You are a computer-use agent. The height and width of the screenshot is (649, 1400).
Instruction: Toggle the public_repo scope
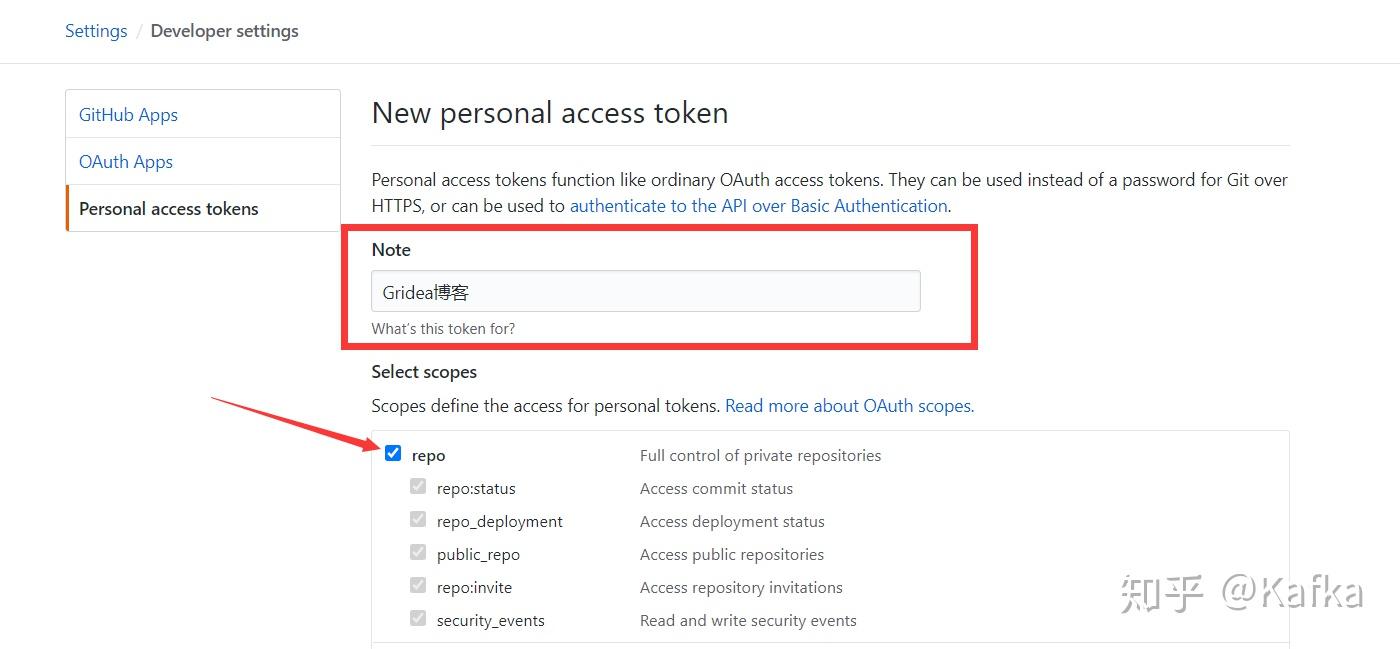[417, 552]
